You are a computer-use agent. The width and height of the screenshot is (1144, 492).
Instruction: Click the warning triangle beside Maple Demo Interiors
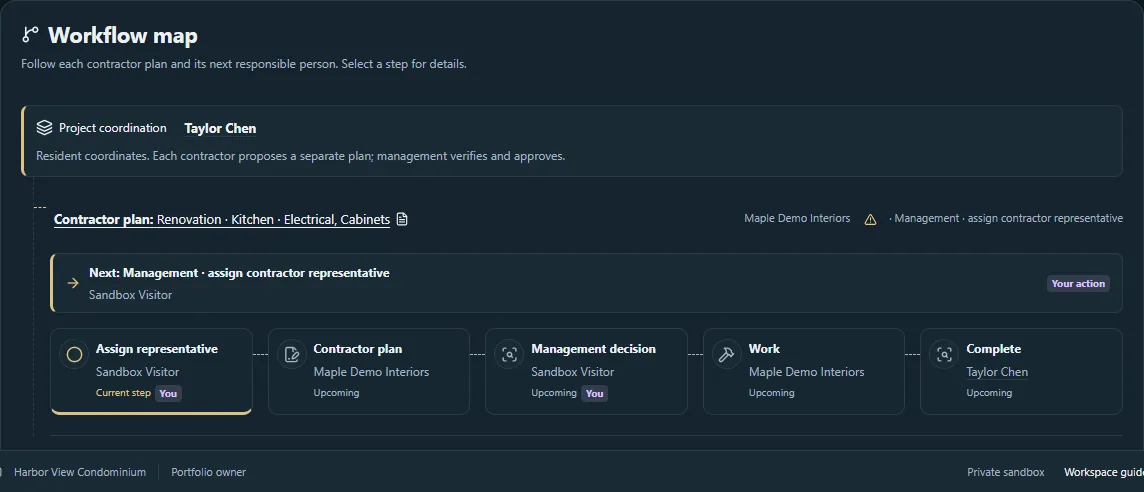click(870, 219)
